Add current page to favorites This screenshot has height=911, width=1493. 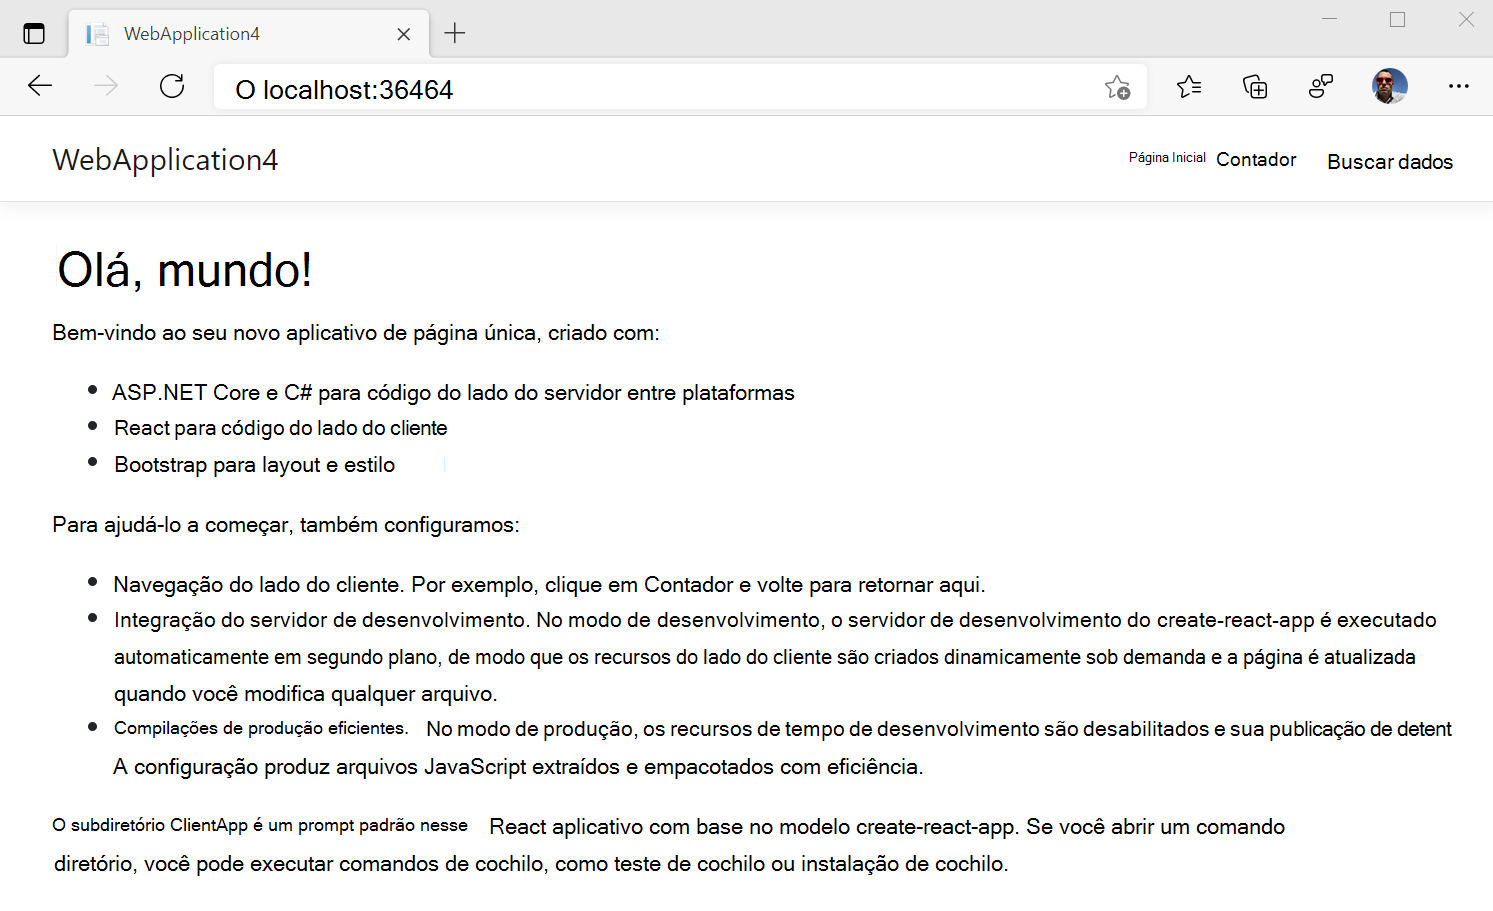1118,87
